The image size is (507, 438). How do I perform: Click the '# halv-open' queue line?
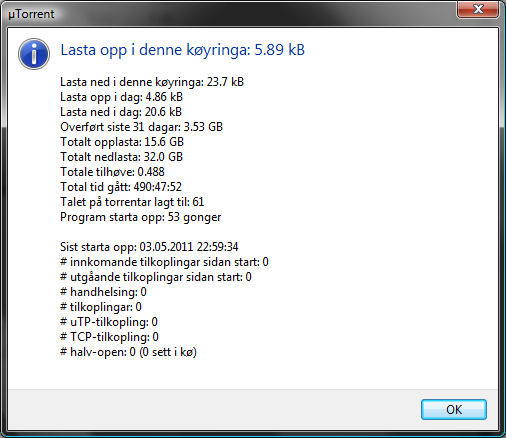(x=128, y=352)
